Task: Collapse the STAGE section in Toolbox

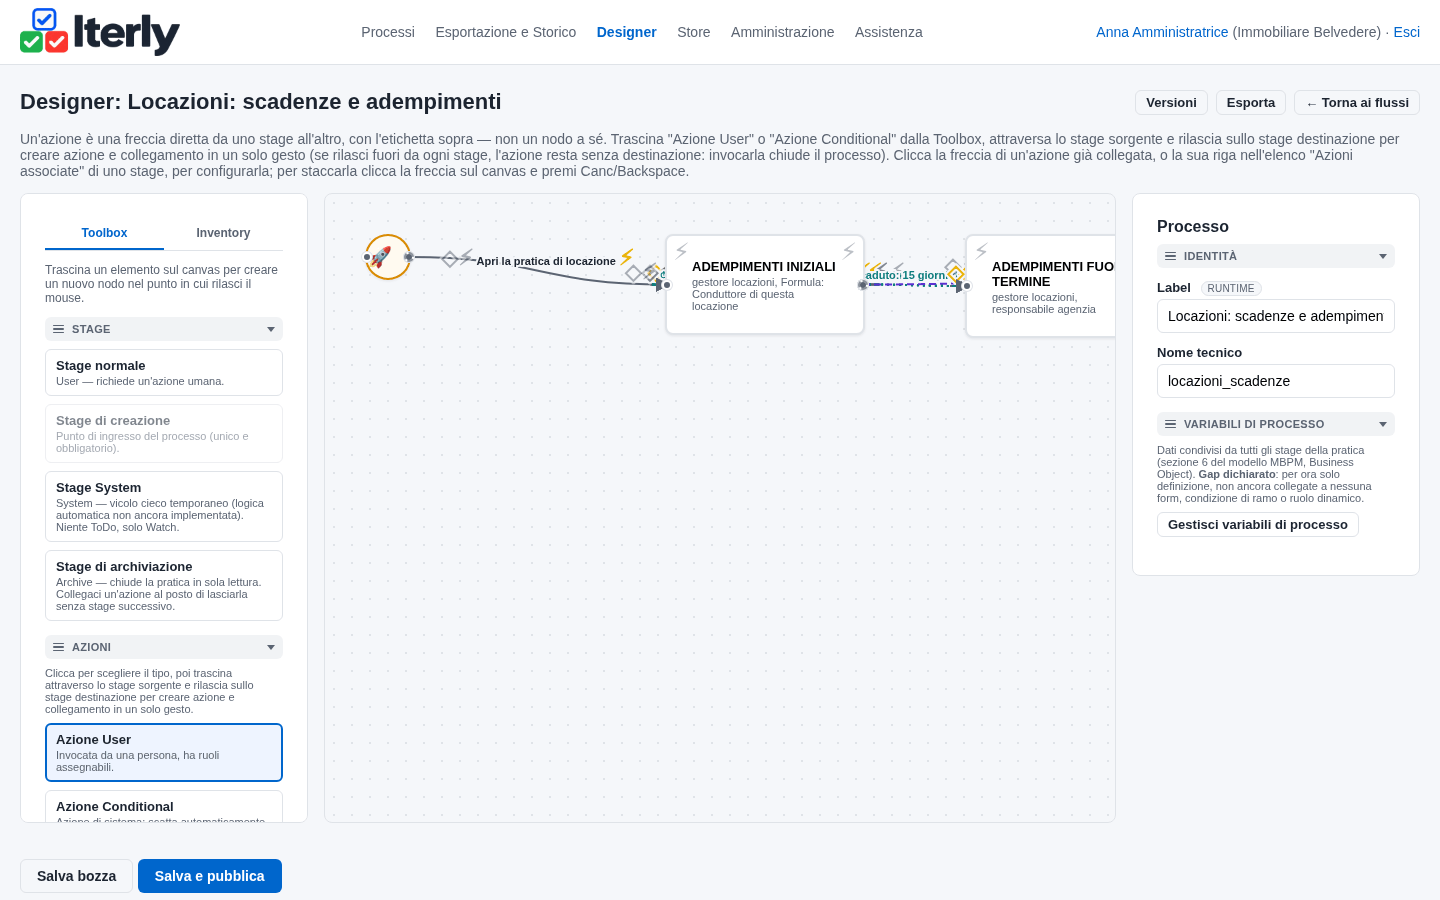Action: pos(271,329)
